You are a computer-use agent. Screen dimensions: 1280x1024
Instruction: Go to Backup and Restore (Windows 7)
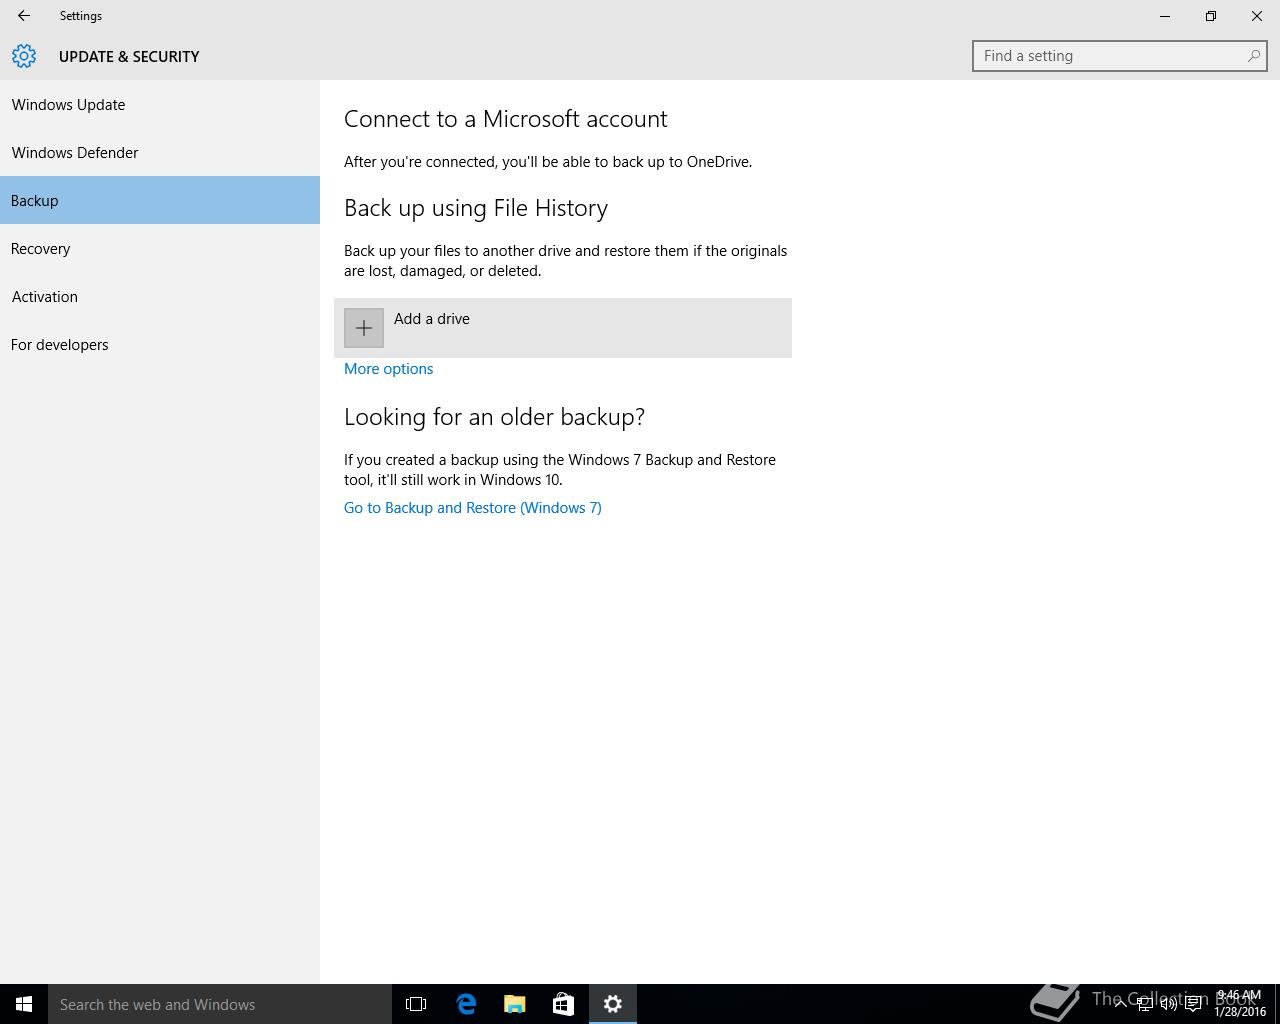tap(473, 508)
